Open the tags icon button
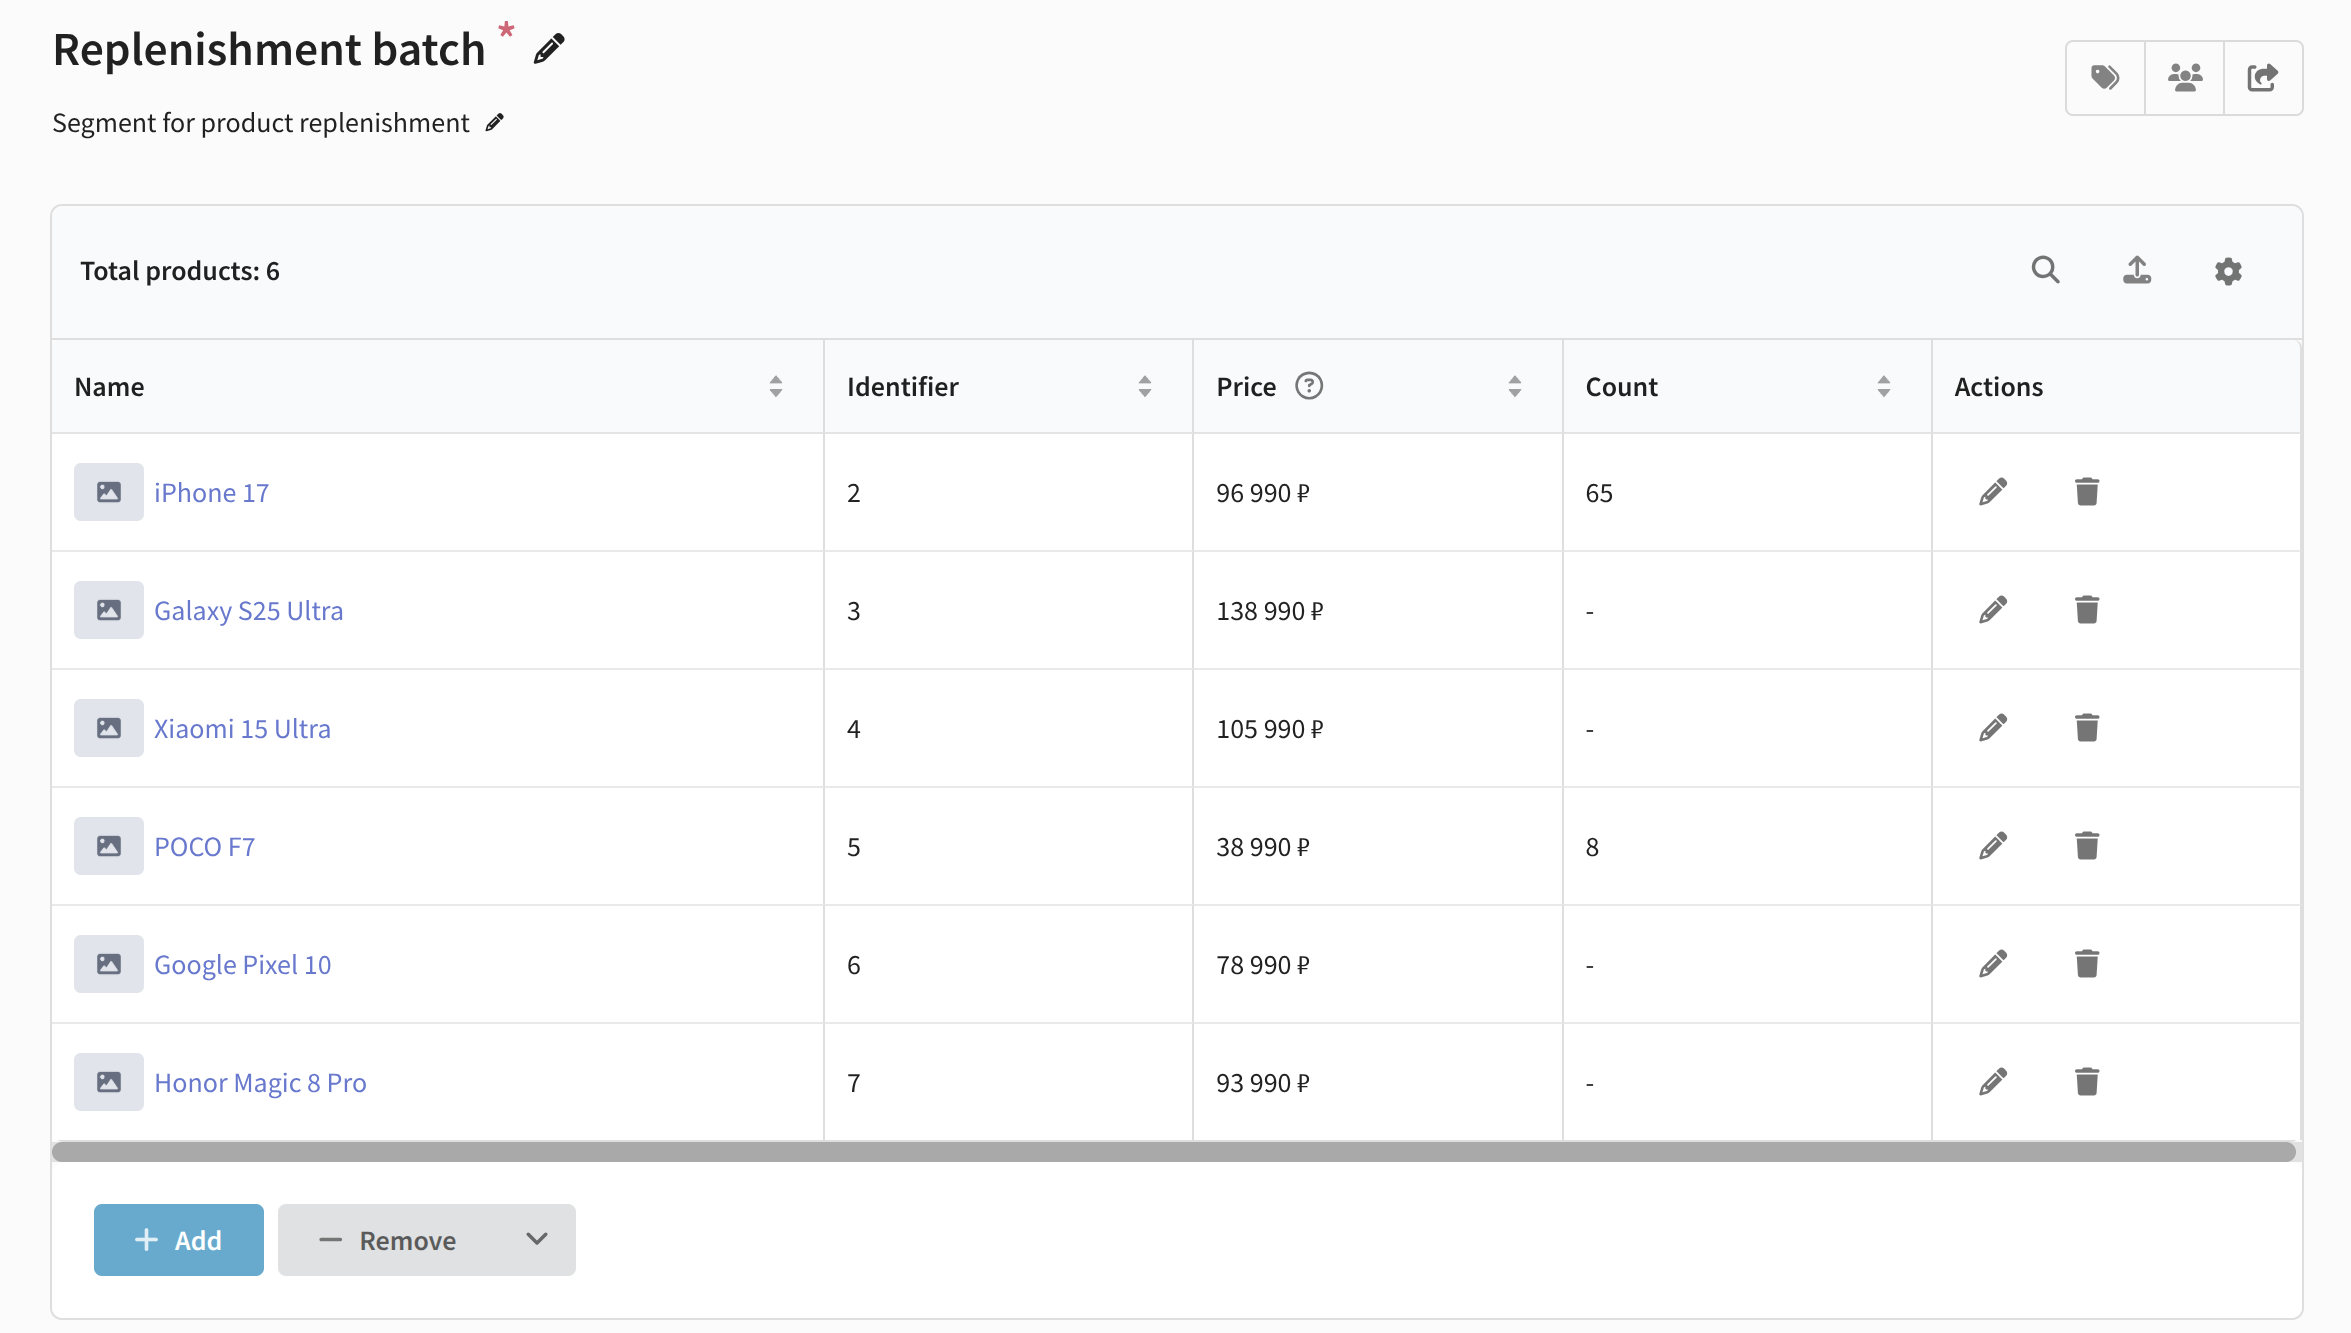This screenshot has height=1333, width=2351. tap(2105, 78)
